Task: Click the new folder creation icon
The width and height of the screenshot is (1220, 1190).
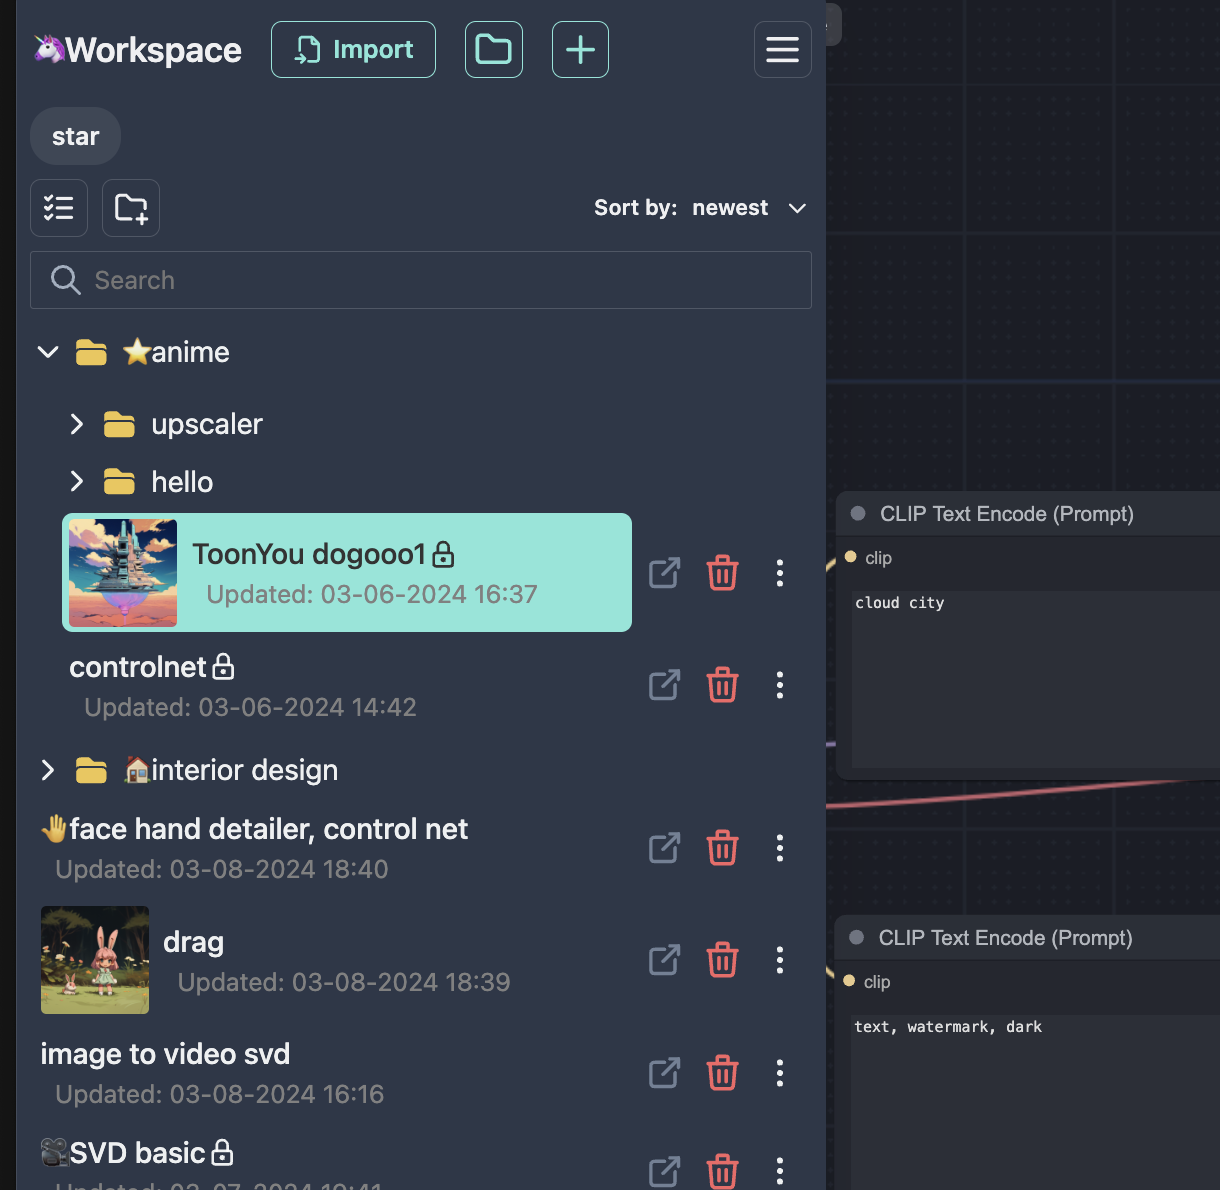Action: 130,208
